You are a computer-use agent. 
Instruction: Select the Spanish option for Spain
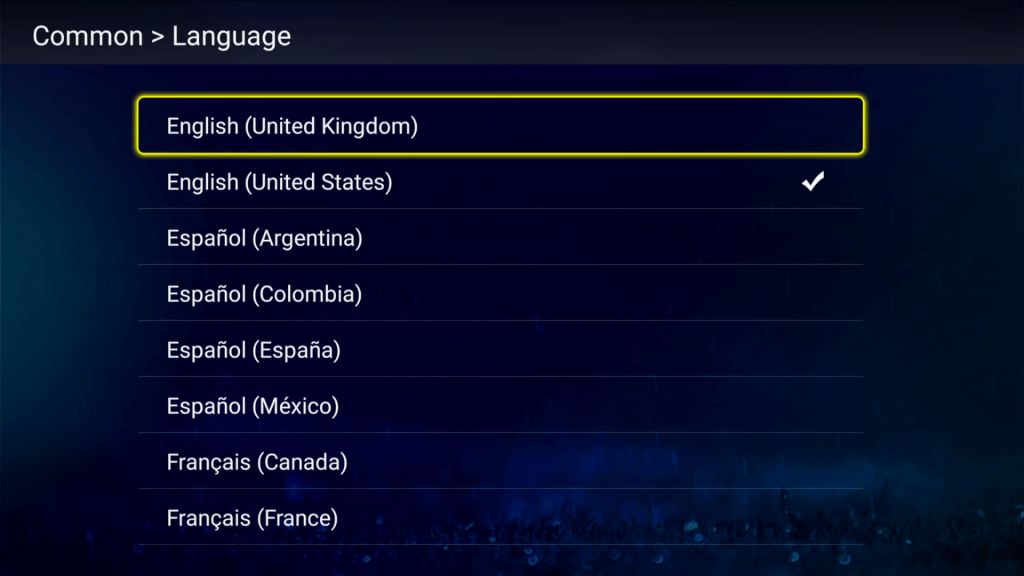click(500, 351)
